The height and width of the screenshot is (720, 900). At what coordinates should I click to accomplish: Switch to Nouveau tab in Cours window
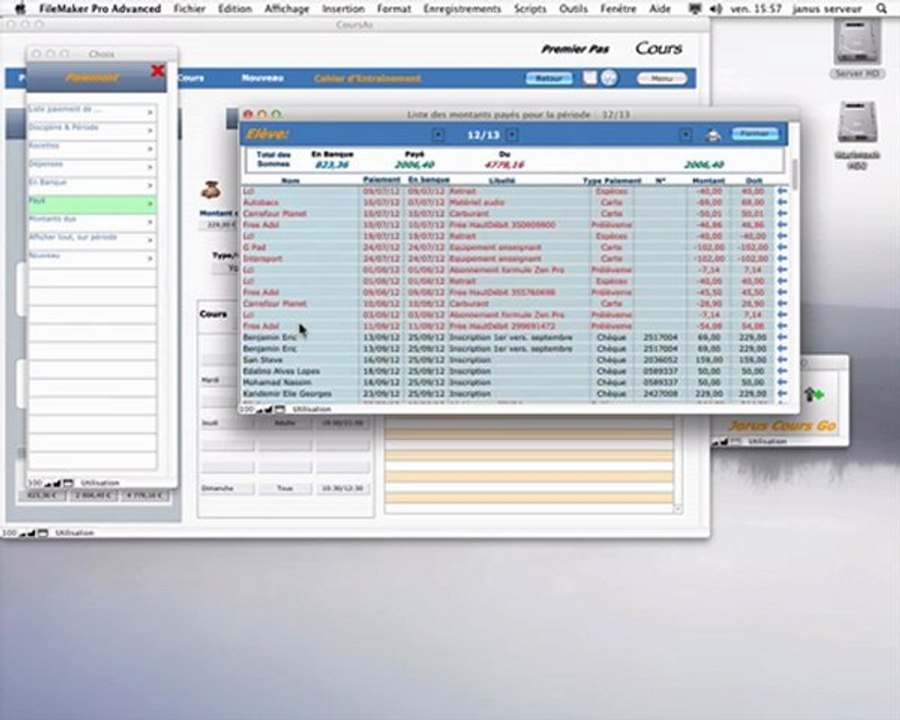coord(262,78)
